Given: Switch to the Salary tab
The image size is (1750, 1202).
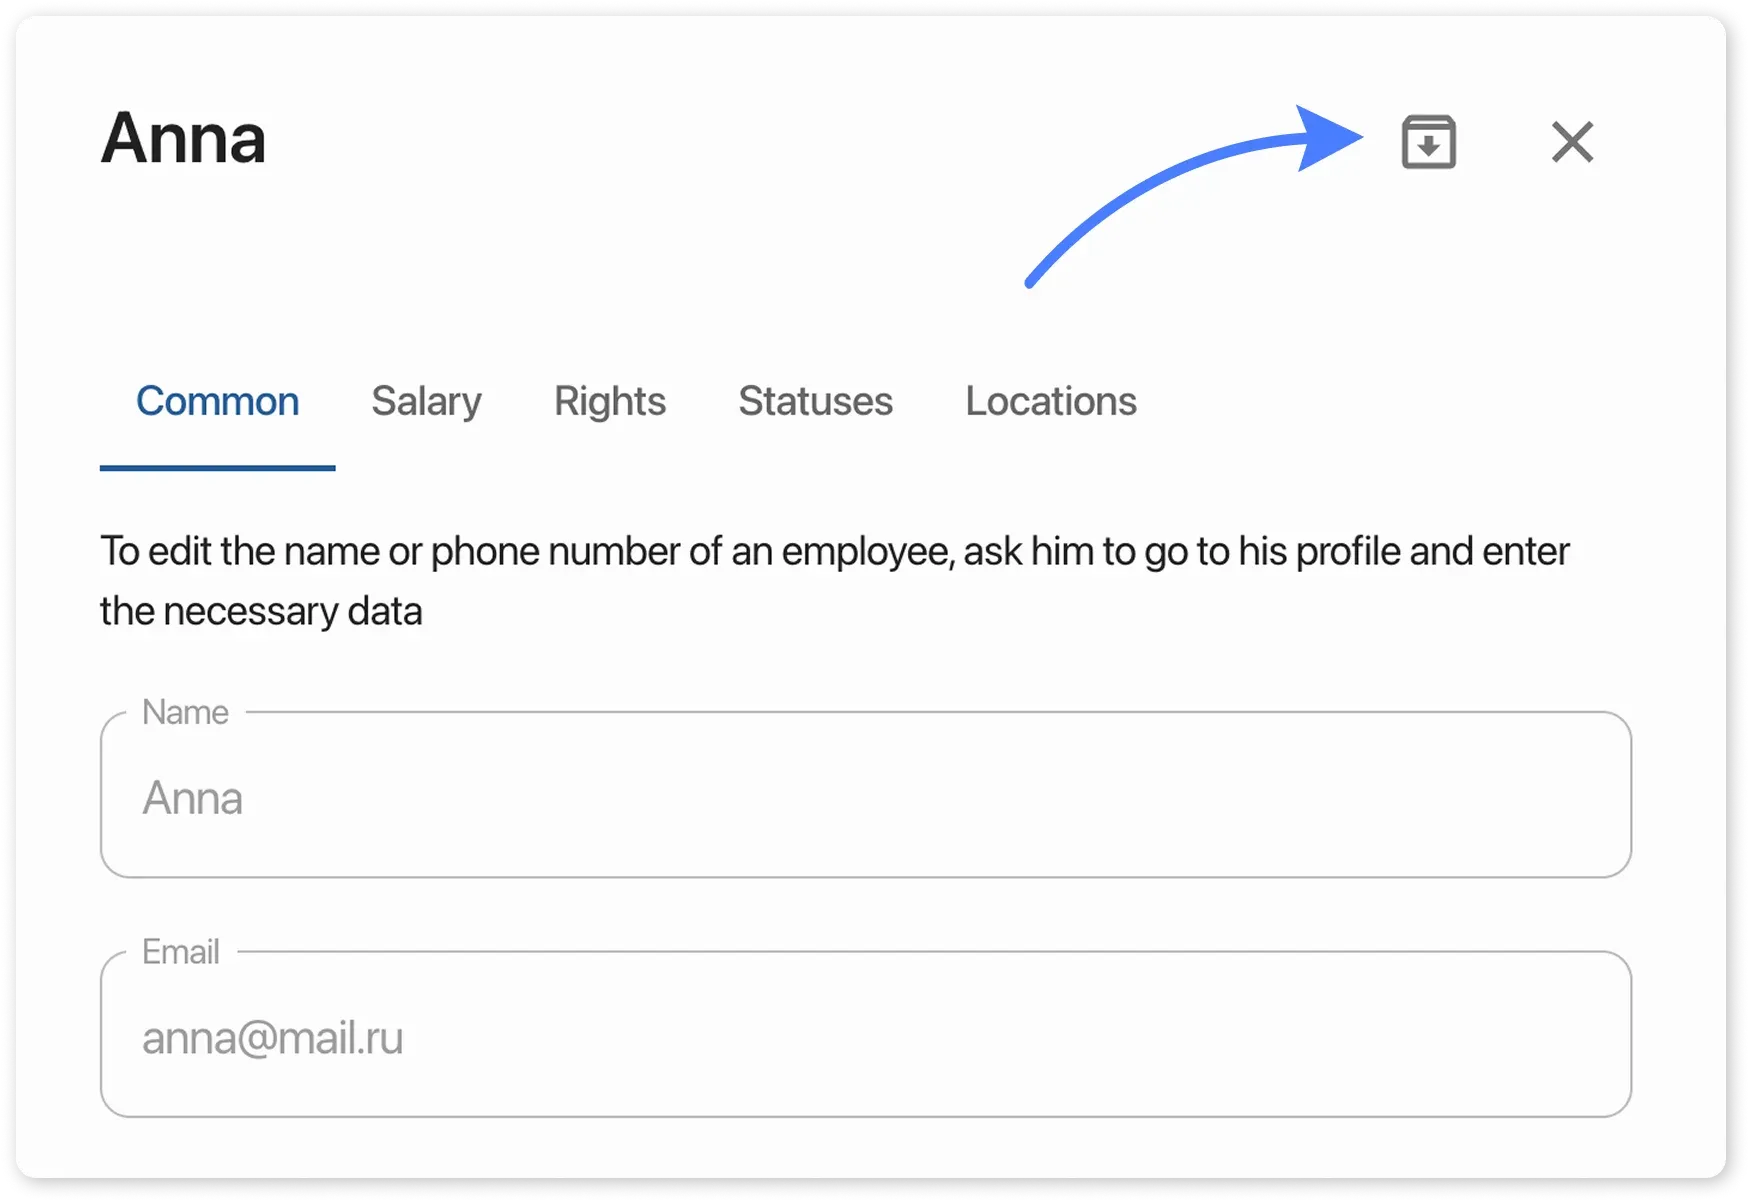Looking at the screenshot, I should 426,401.
